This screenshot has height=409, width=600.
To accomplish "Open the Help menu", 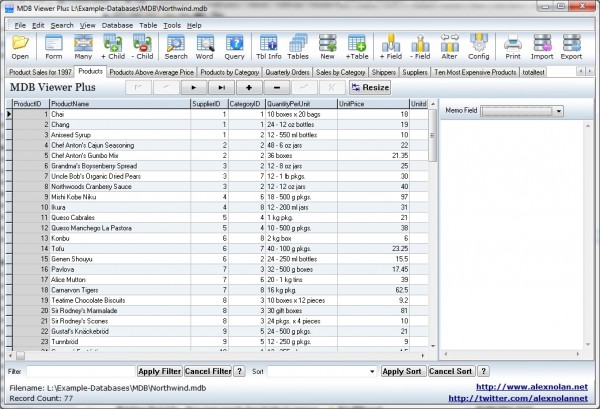I will [x=194, y=25].
